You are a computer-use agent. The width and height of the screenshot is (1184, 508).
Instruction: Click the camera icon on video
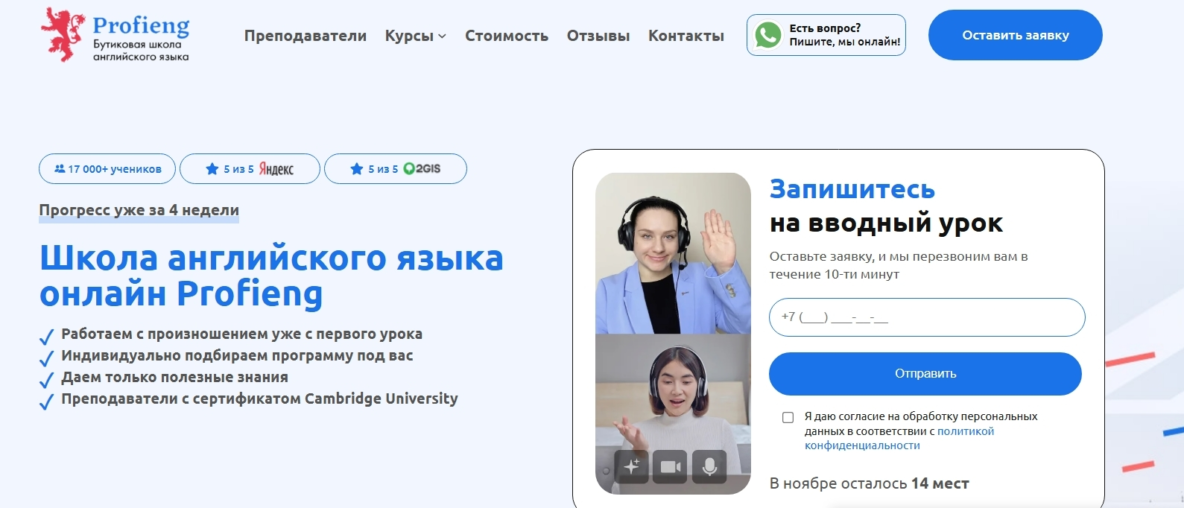pyautogui.click(x=670, y=466)
